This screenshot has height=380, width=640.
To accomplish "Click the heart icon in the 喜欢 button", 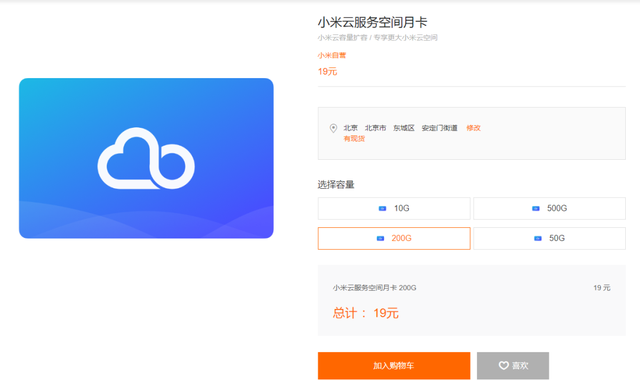I will pos(504,365).
